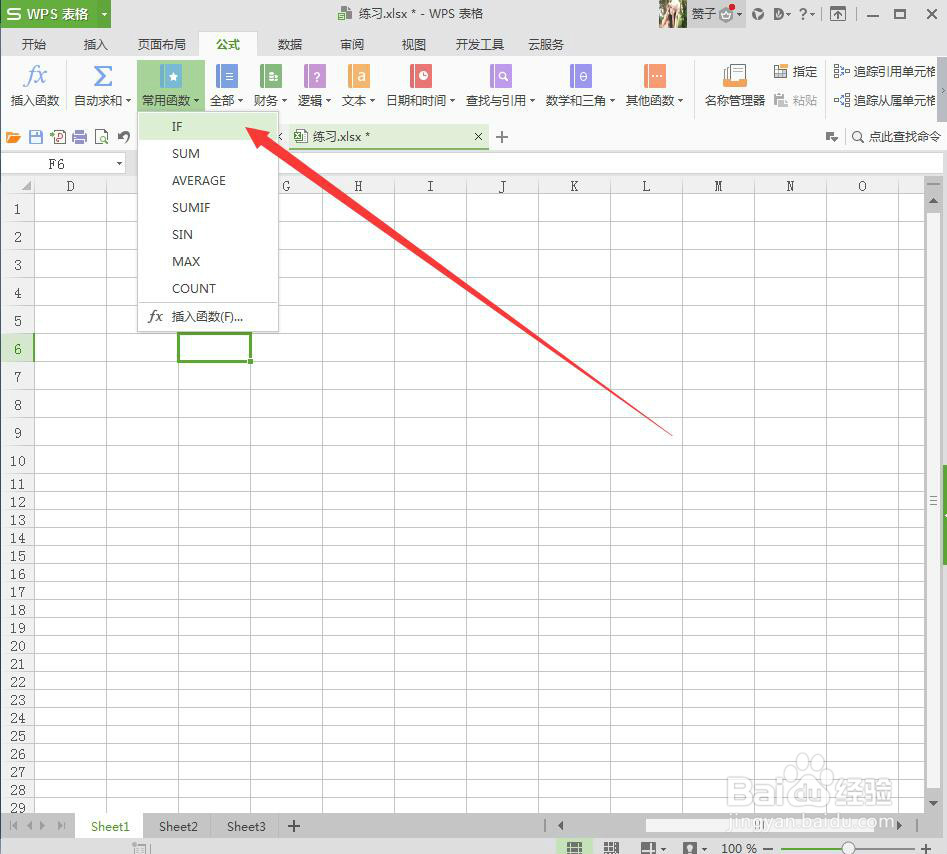
Task: Open the name box dropdown arrow
Action: click(x=119, y=164)
